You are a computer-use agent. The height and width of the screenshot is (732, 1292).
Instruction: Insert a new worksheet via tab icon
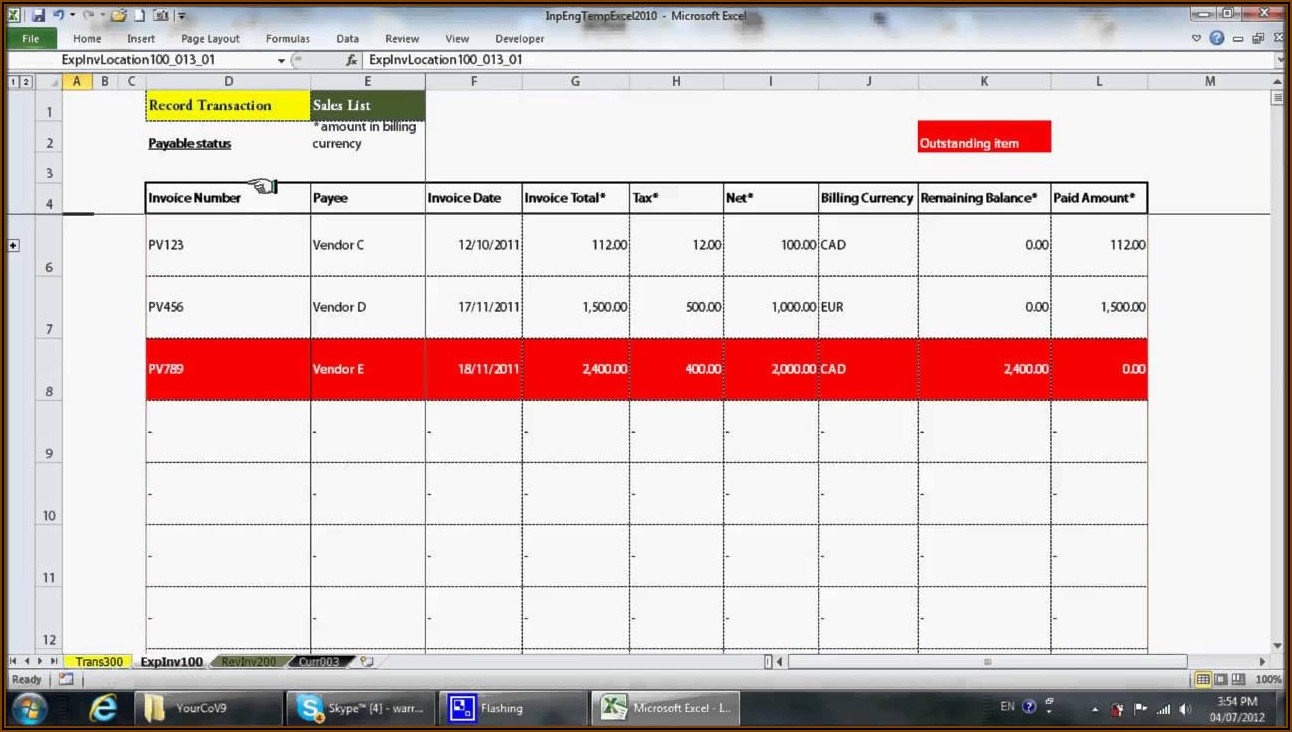tap(367, 662)
